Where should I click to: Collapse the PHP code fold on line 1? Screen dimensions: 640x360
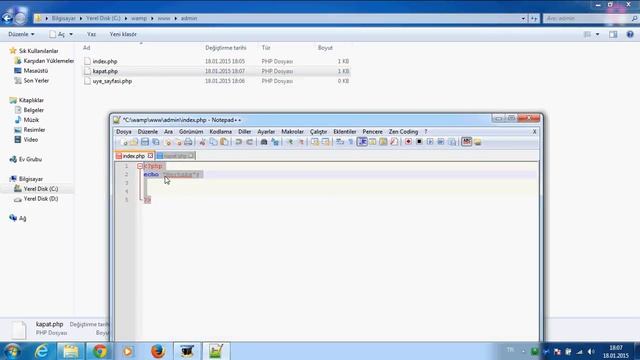tap(140, 166)
